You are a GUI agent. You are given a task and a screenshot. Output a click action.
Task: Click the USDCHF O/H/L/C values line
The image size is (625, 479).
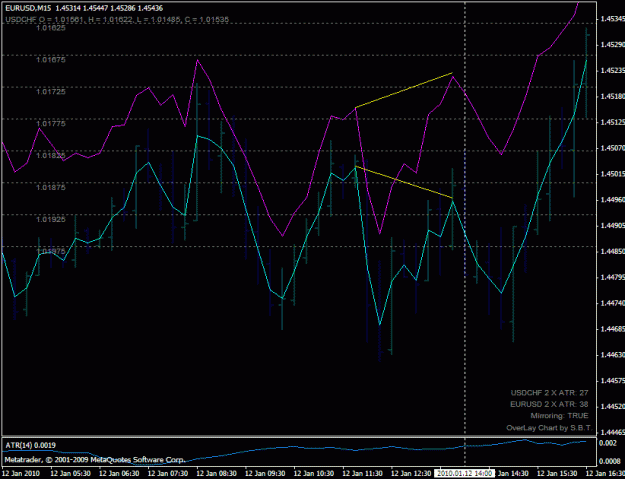pos(117,19)
